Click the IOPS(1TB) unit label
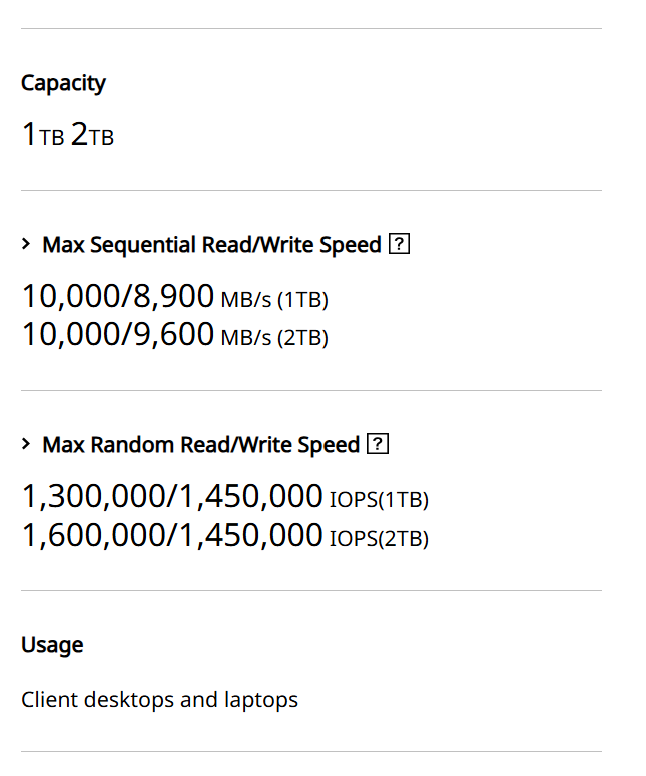This screenshot has height=776, width=646. [x=379, y=499]
